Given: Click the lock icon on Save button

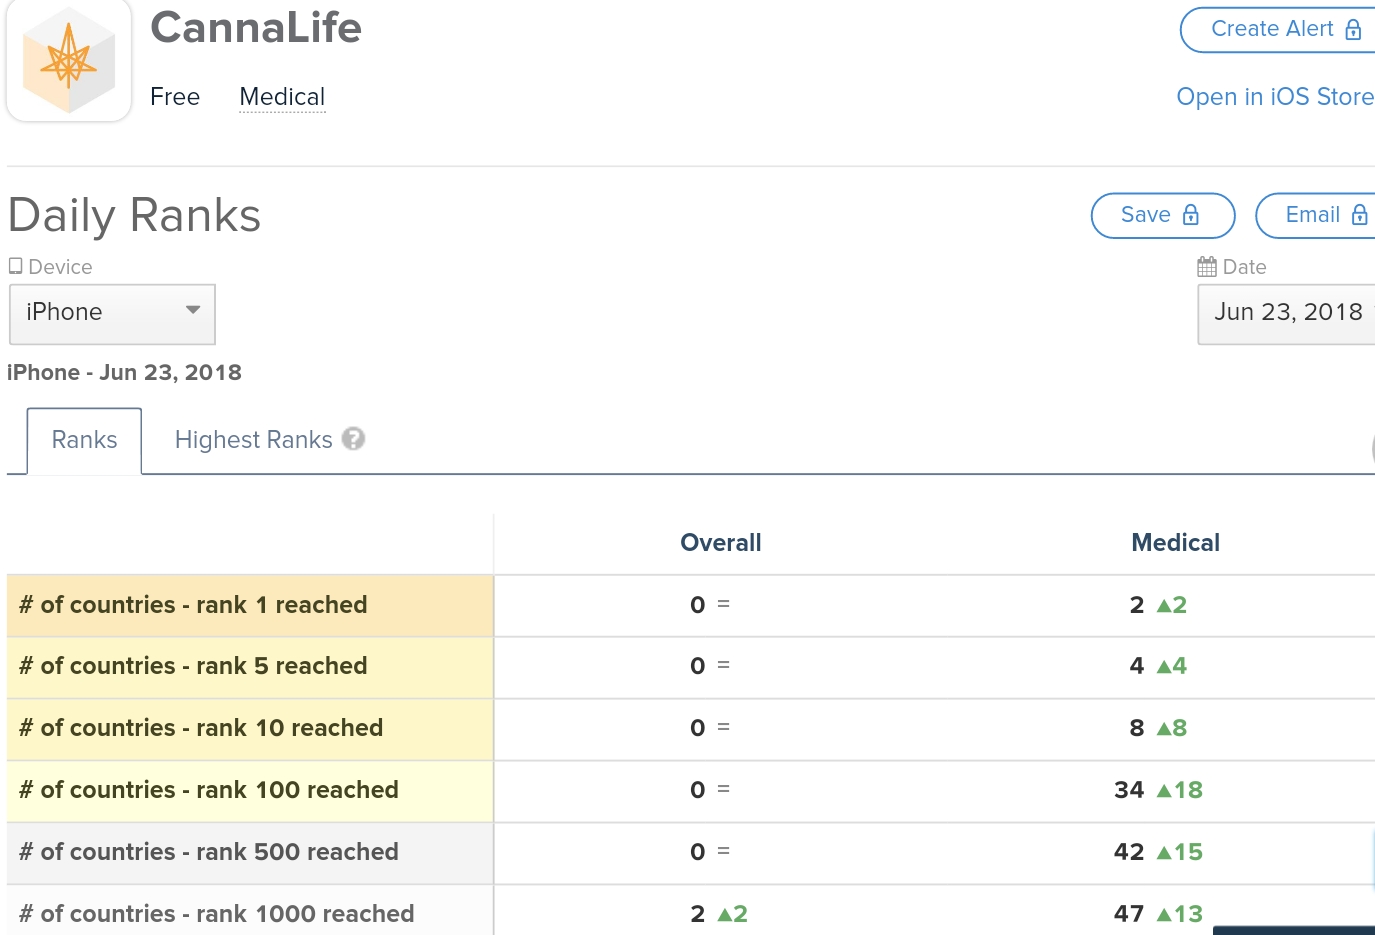Looking at the screenshot, I should coord(1191,215).
